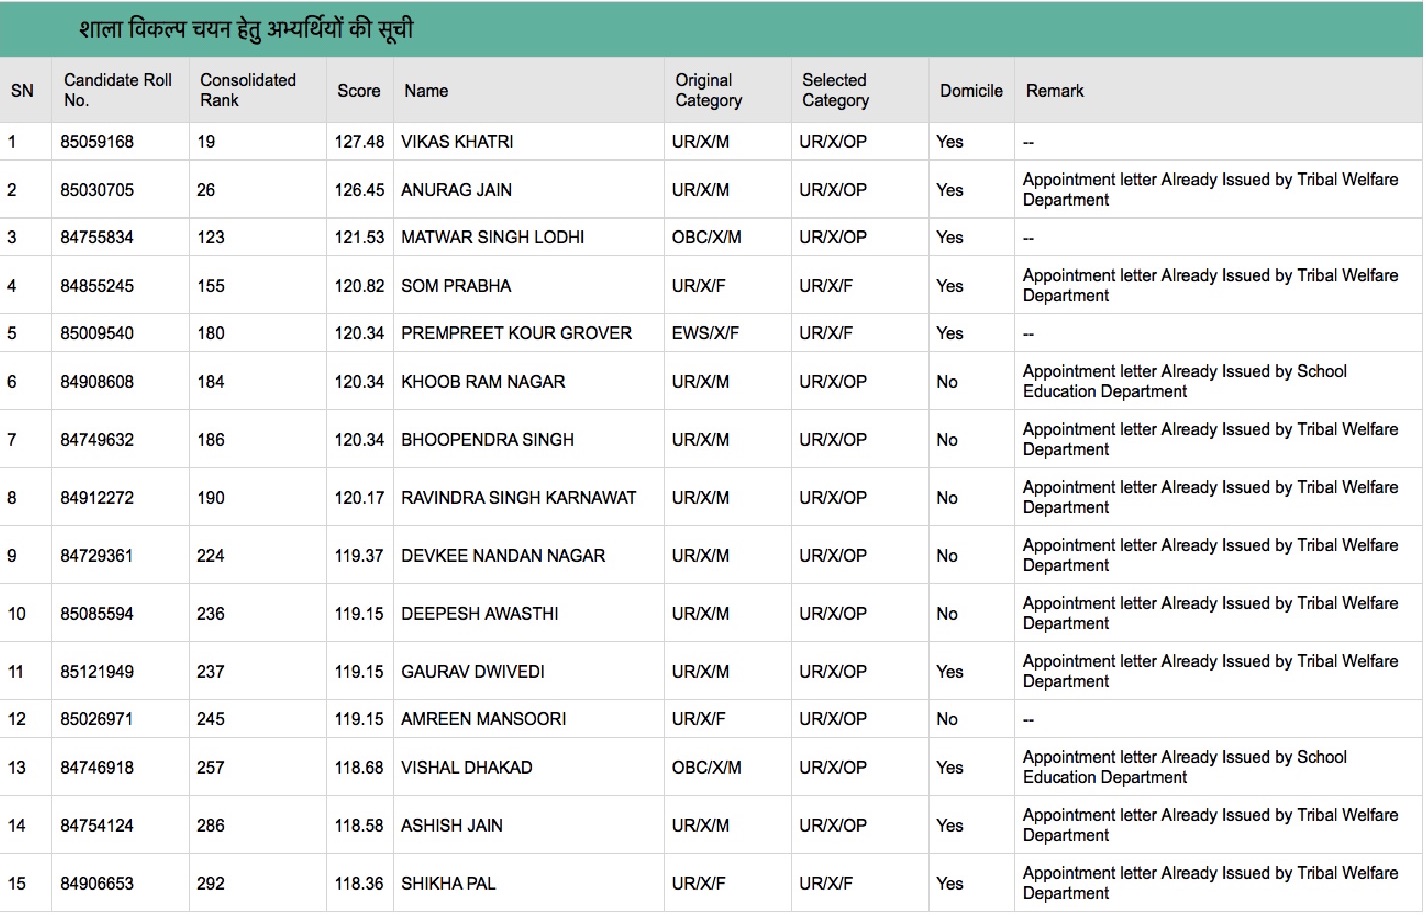Click roll number 84912272

(x=97, y=498)
